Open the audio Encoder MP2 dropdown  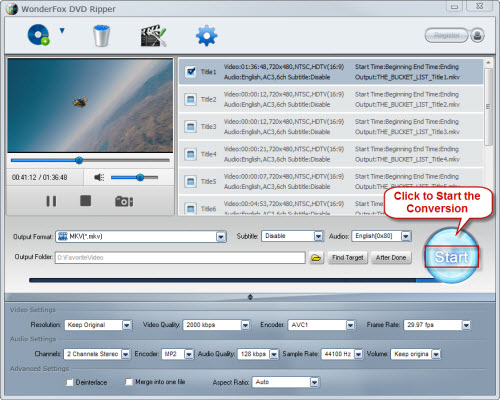click(189, 354)
